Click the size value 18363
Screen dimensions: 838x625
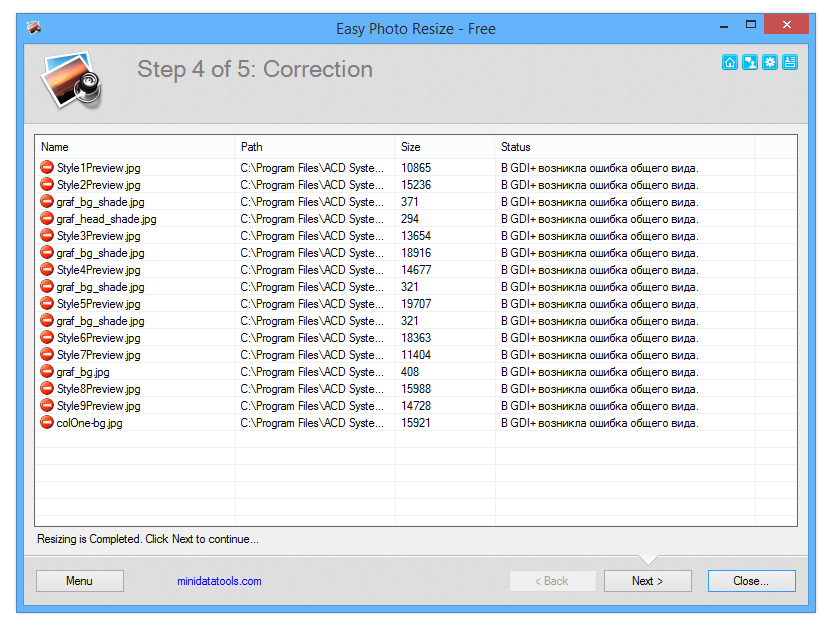pos(416,338)
